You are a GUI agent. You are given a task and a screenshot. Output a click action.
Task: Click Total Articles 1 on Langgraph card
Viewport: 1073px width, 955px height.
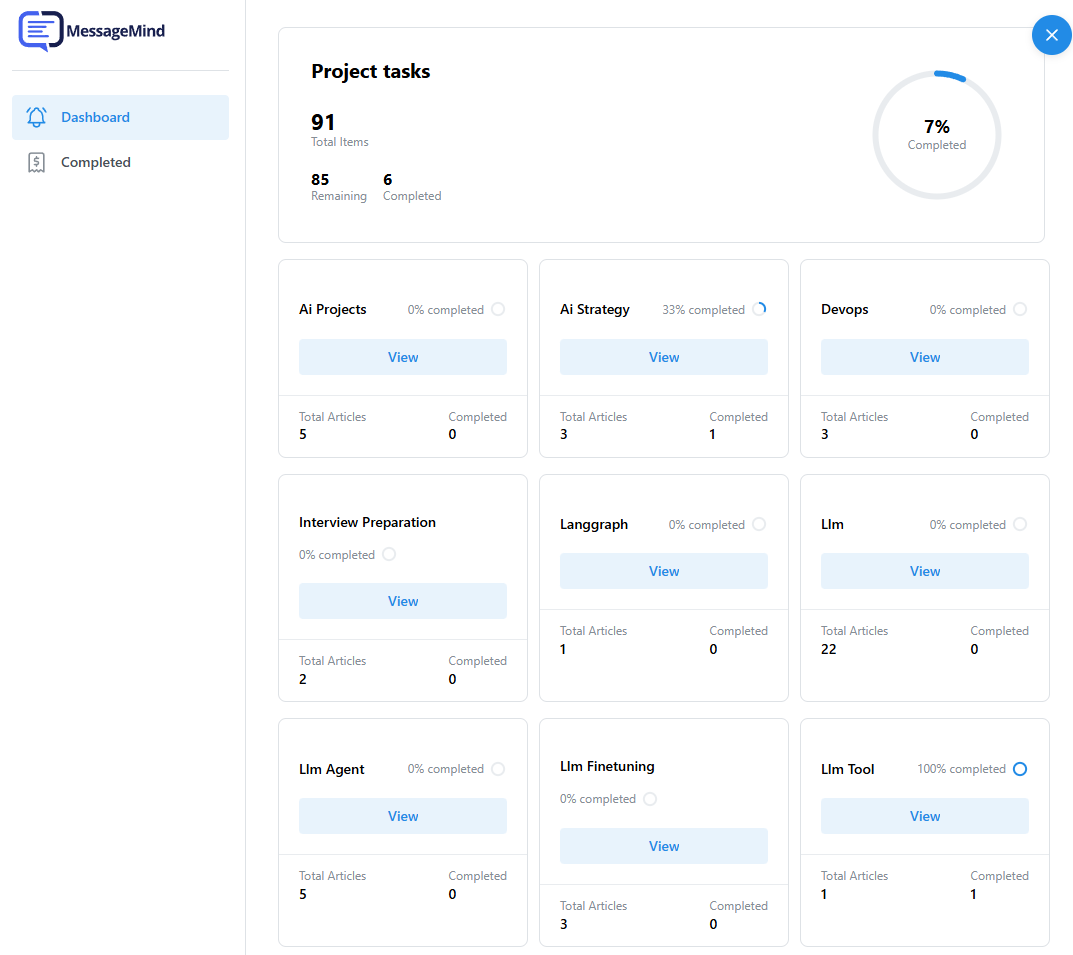tap(563, 649)
